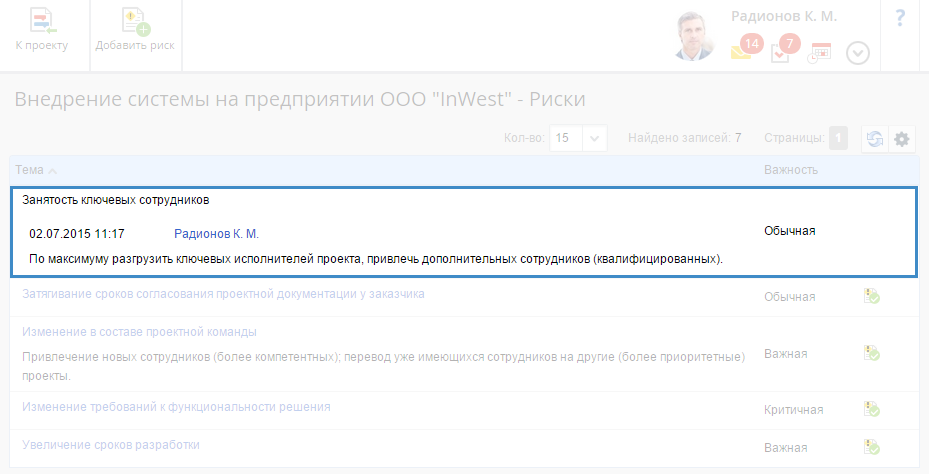The width and height of the screenshot is (929, 474).
Task: Open messages envelope with 14 badge
Action: coord(743,51)
